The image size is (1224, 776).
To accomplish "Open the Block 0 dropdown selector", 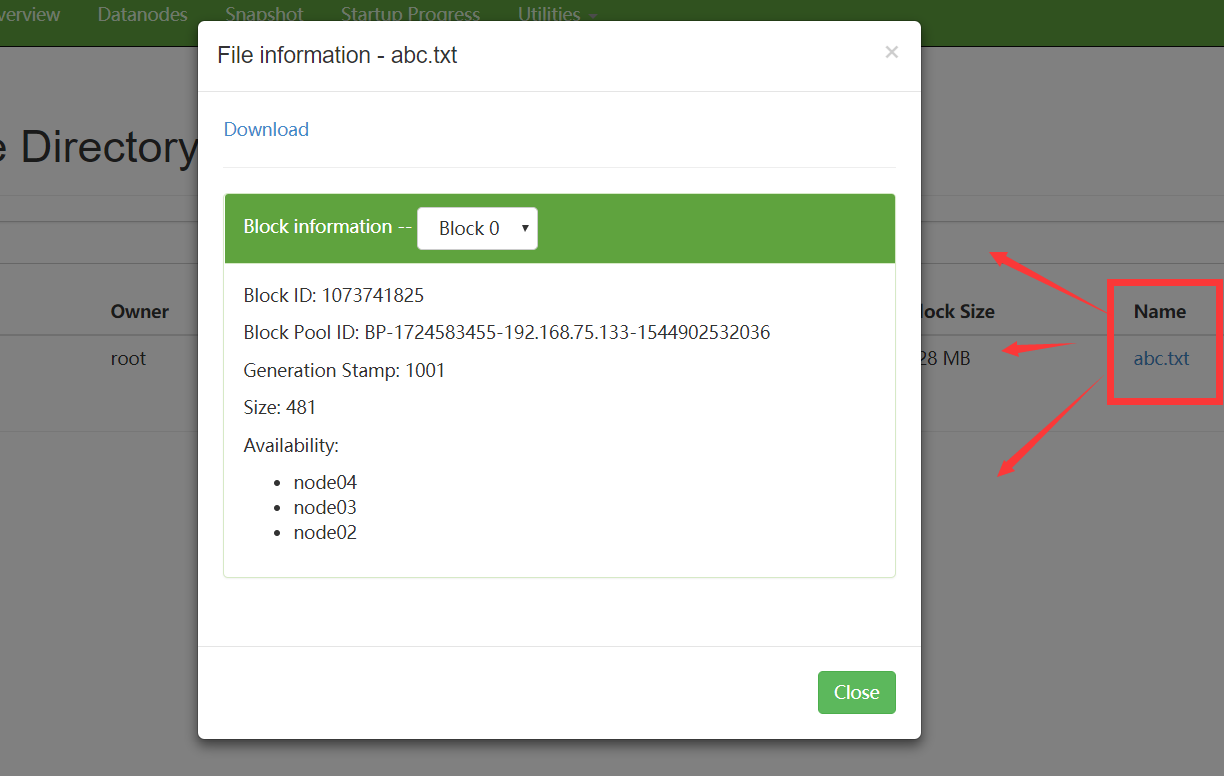I will 477,228.
